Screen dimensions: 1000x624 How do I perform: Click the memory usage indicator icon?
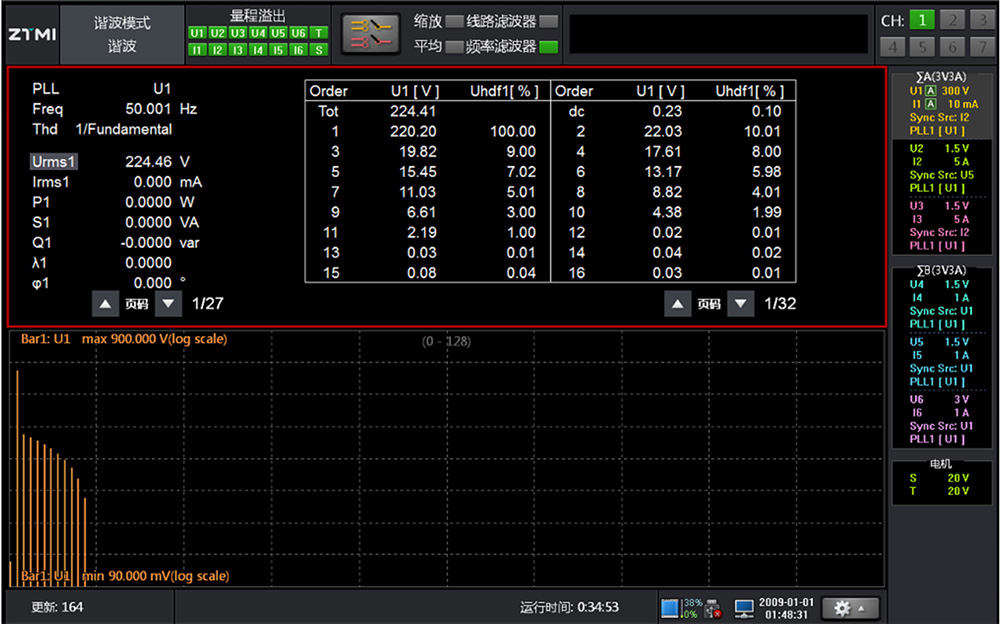pos(670,607)
